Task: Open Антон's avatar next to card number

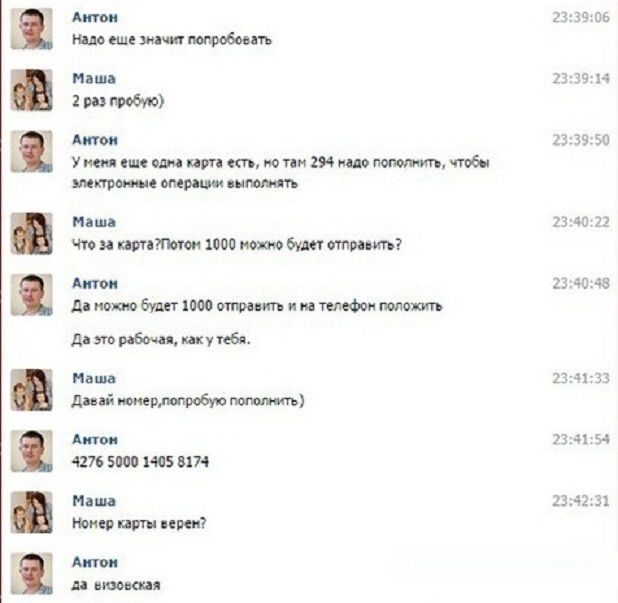Action: click(x=31, y=451)
